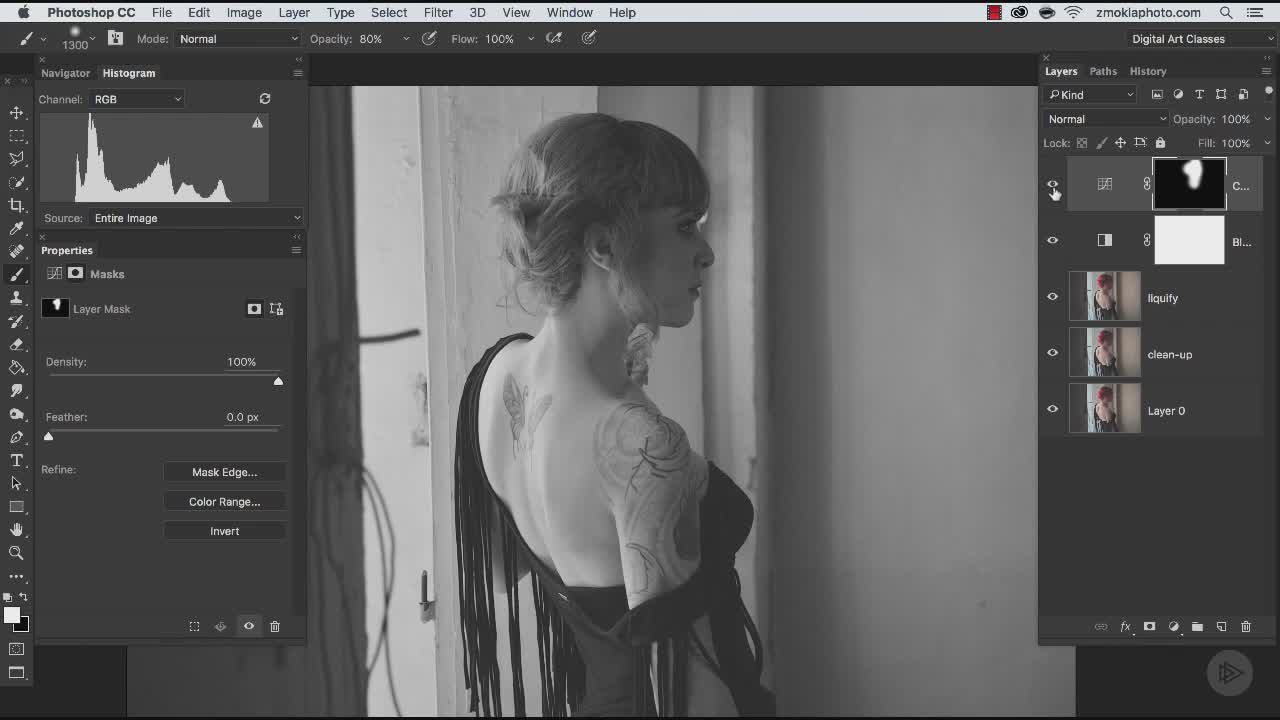Select the Rectangular Marquee tool
Image resolution: width=1280 pixels, height=720 pixels.
(17, 136)
